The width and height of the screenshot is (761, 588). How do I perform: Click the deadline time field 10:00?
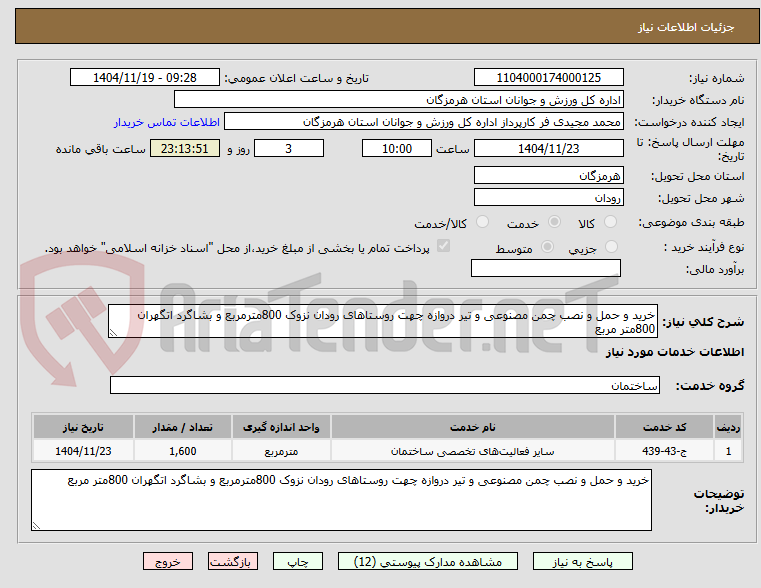[x=397, y=148]
